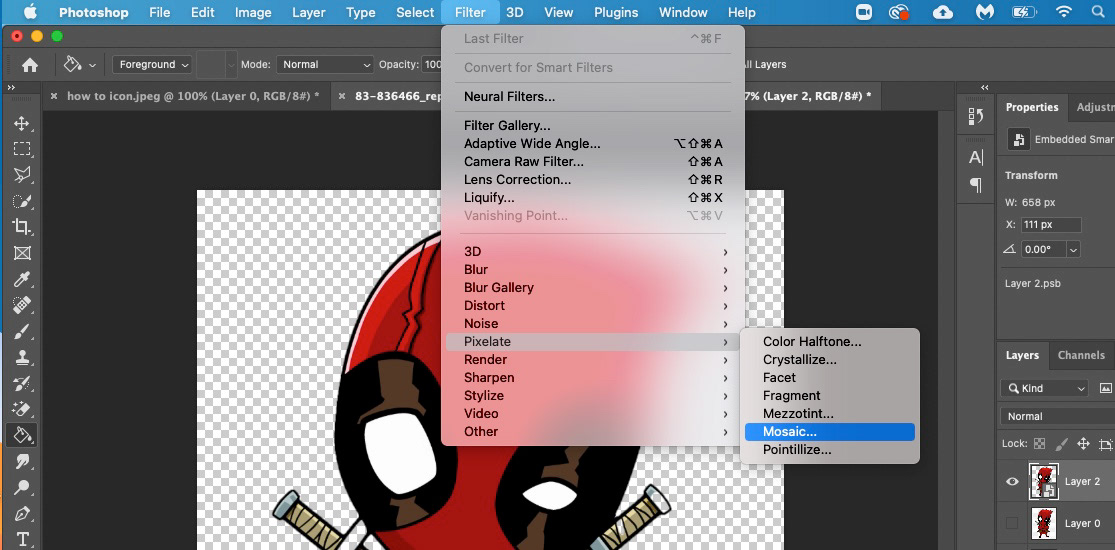1115x550 pixels.
Task: Select Layer 0 thumbnail
Action: pos(1043,524)
